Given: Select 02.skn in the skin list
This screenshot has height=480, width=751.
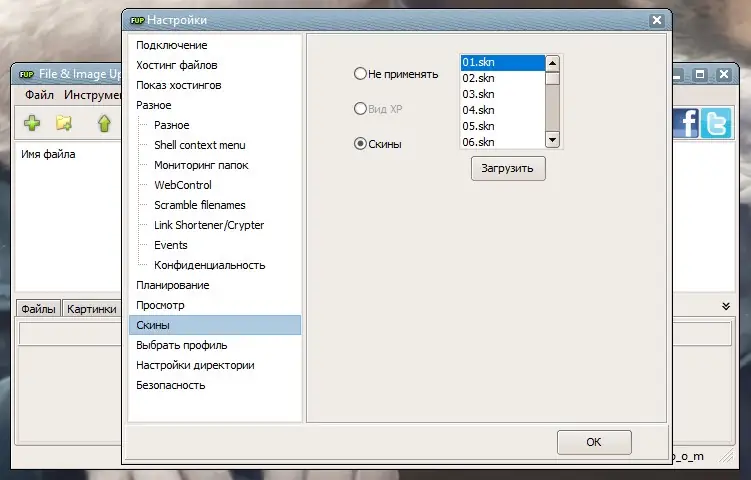Looking at the screenshot, I should pos(503,78).
